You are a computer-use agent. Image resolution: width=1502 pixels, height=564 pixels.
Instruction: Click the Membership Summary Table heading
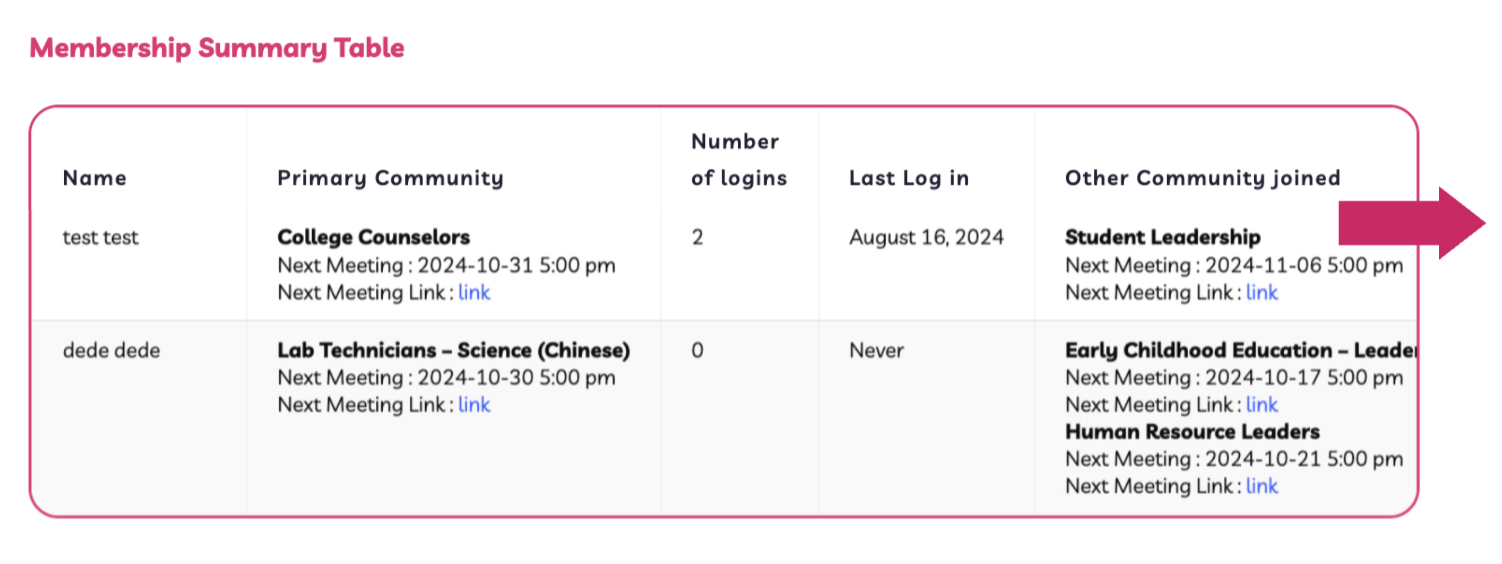[217, 48]
